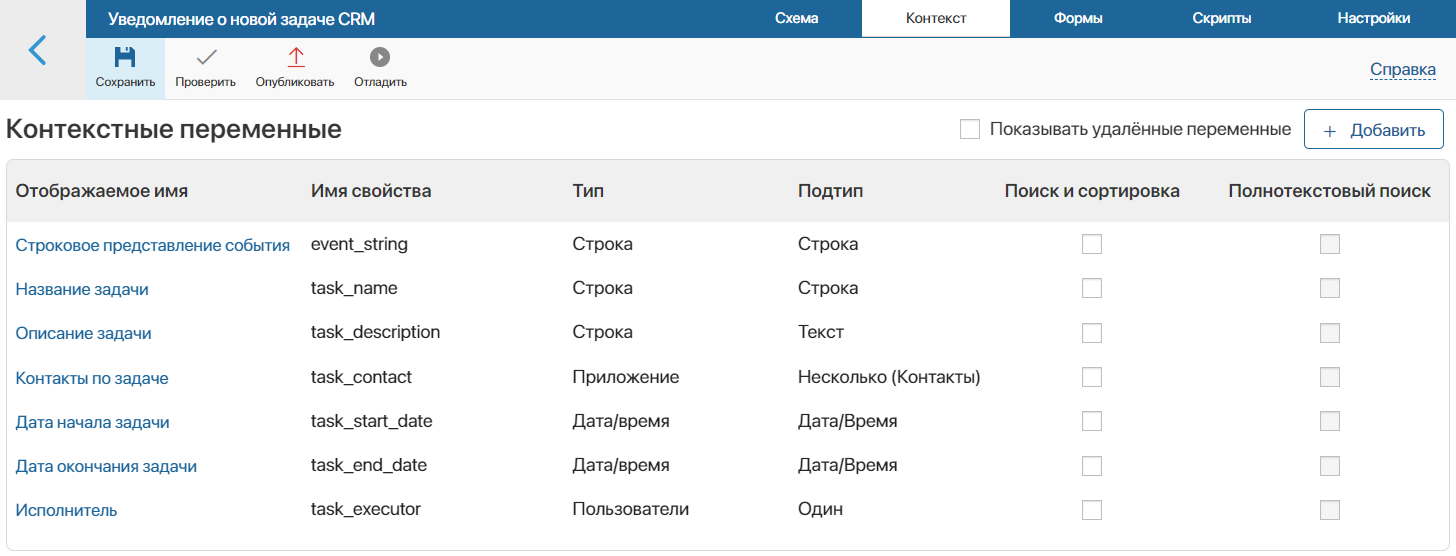Click the Контекстные переменные heading
Viewport: 1456px width, 556px height.
coord(174,129)
